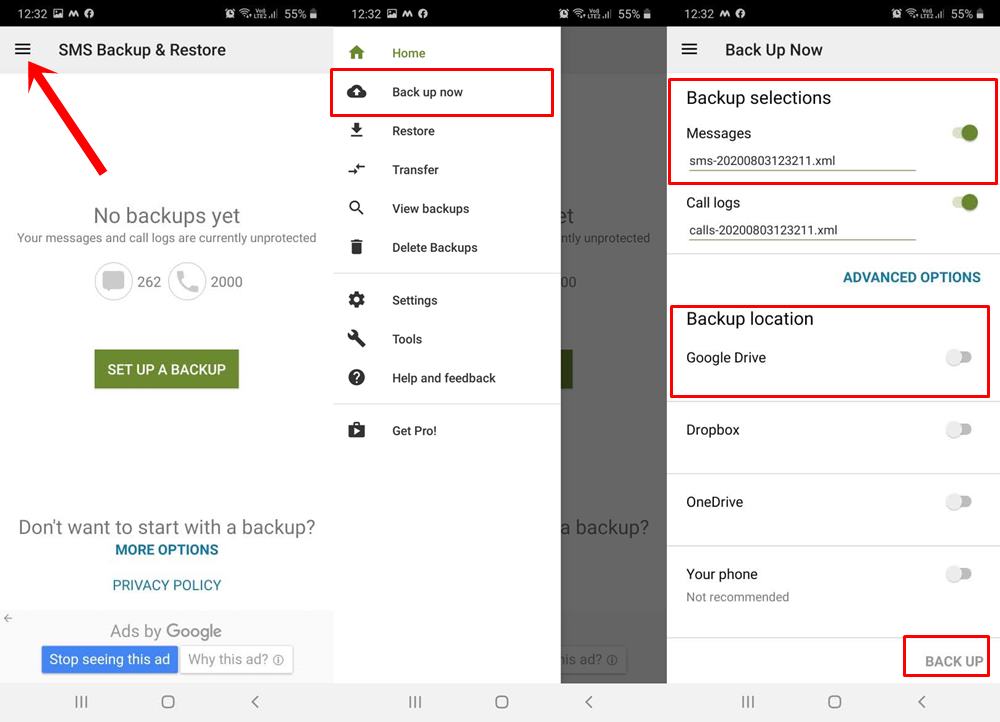Open Settings from the drawer
The width and height of the screenshot is (1000, 722).
point(446,300)
